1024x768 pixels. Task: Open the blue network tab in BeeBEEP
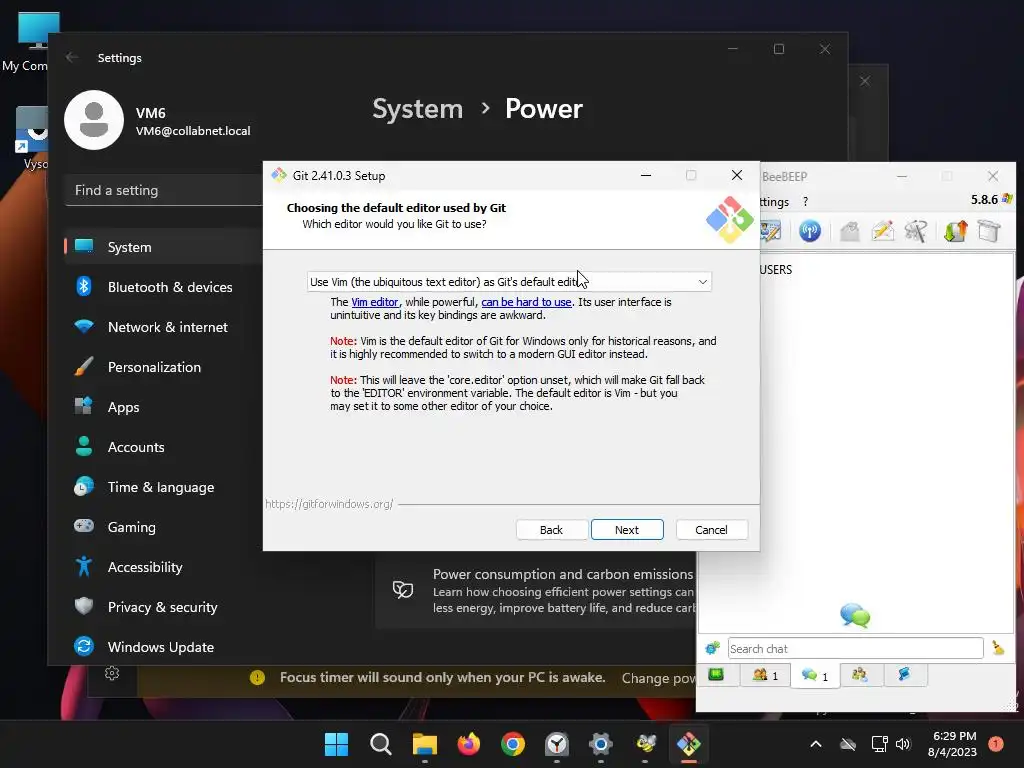(904, 675)
